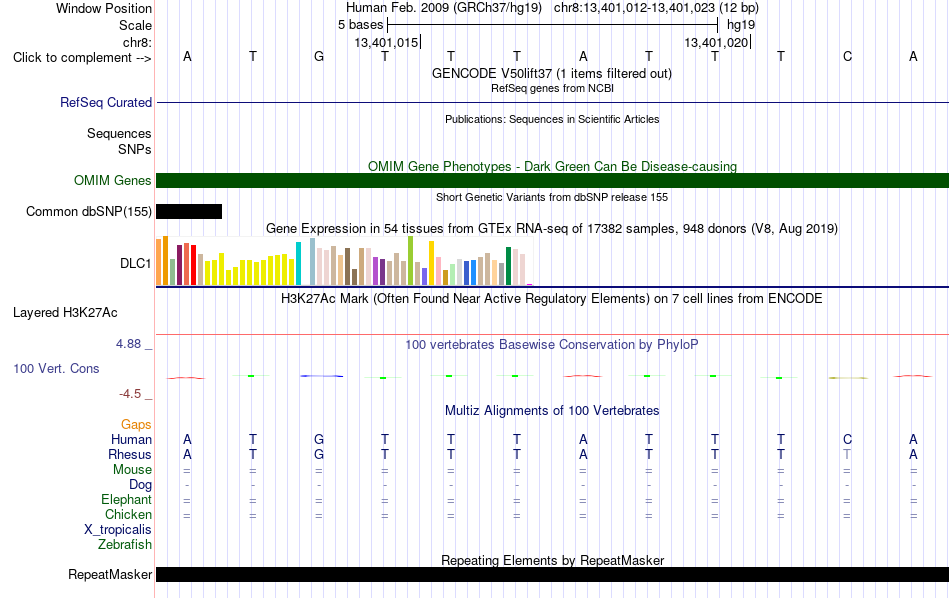Click the Rhesus species label
Image resolution: width=950 pixels, height=598 pixels.
(x=130, y=454)
